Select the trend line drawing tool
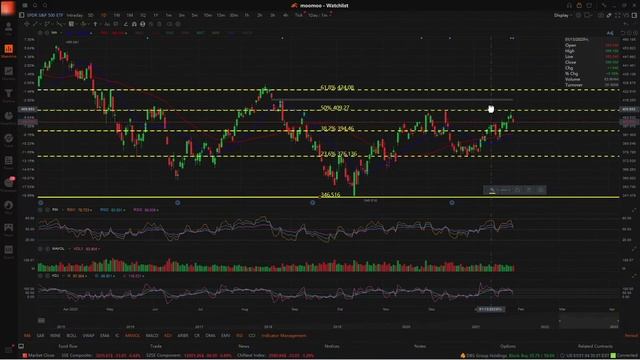The image size is (640, 360). pyautogui.click(x=35, y=24)
